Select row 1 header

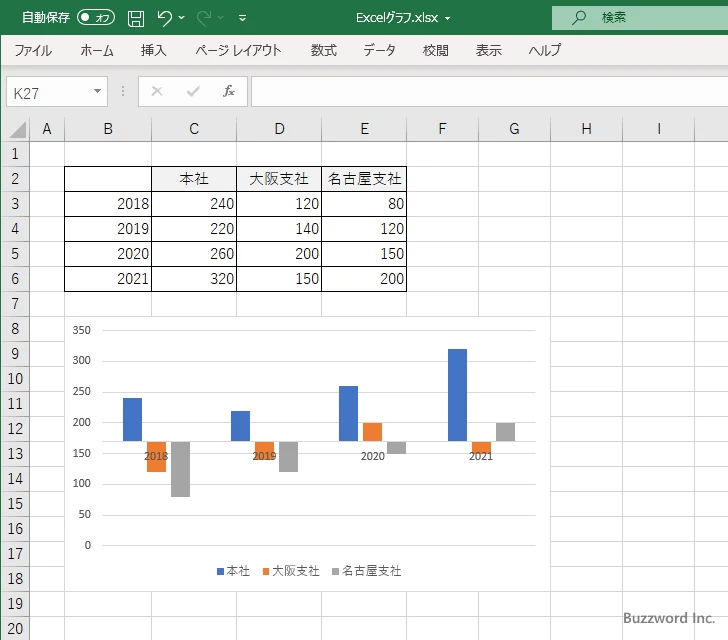pos(15,154)
